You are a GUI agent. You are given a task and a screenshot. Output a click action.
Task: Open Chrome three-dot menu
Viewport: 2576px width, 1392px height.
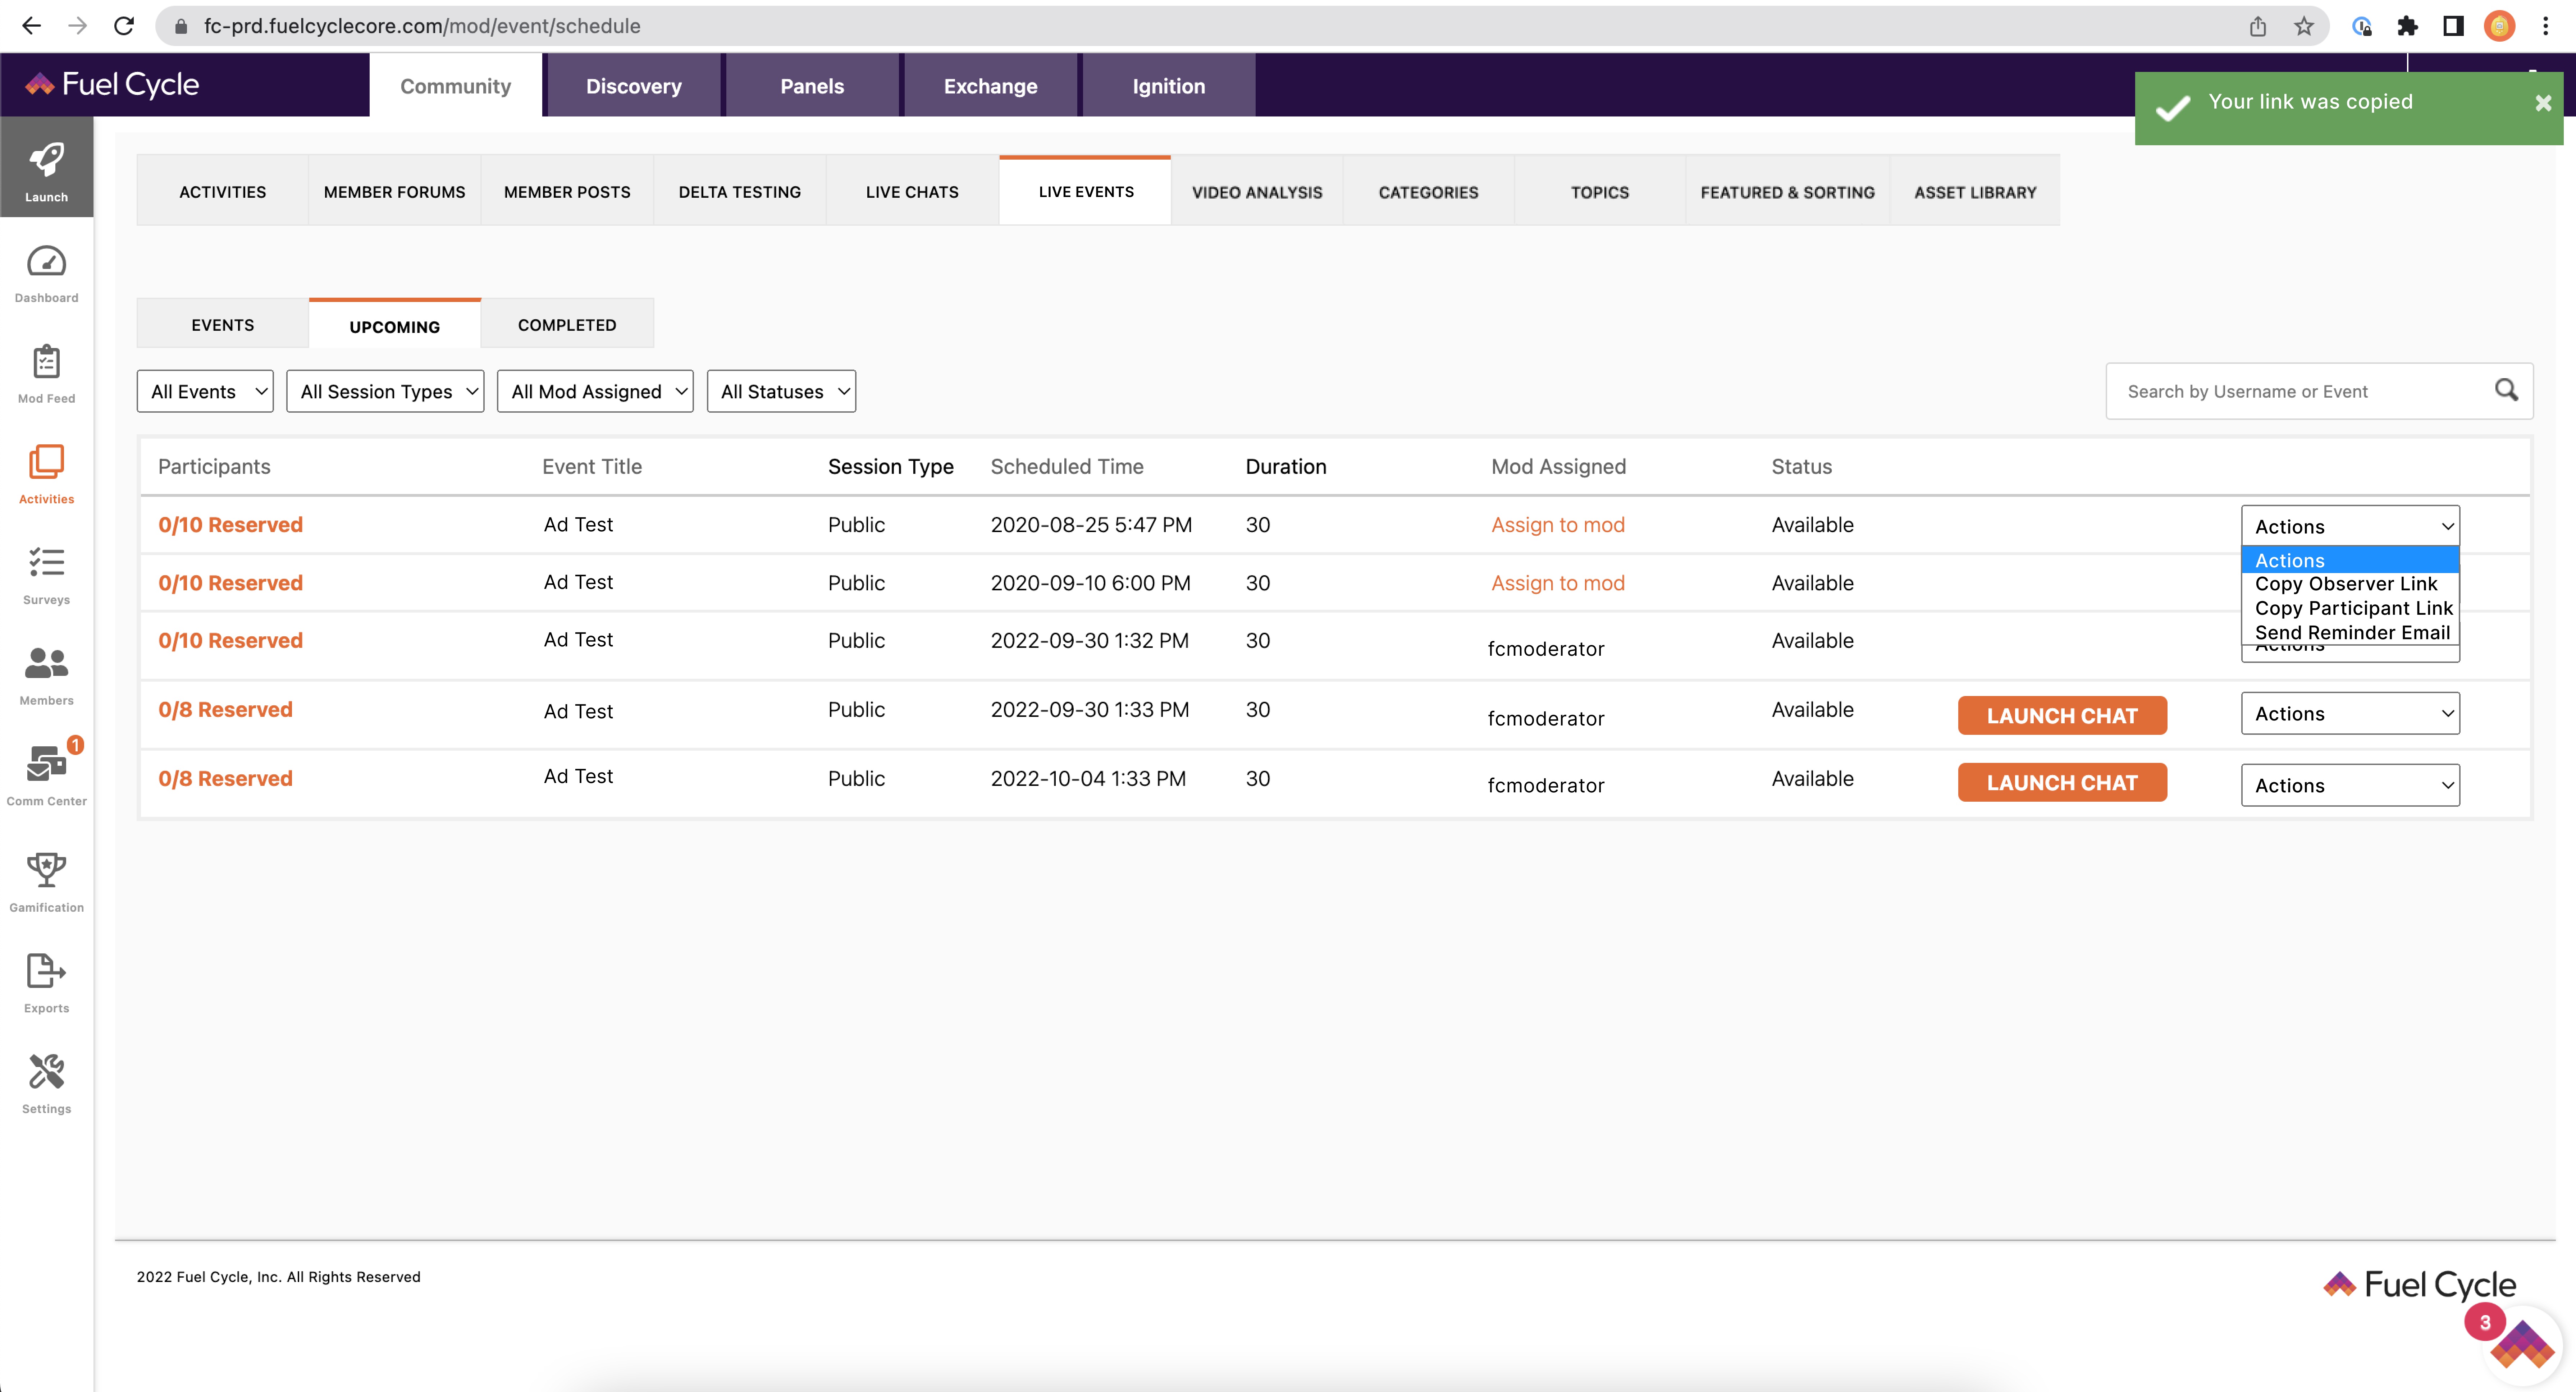[x=2545, y=26]
